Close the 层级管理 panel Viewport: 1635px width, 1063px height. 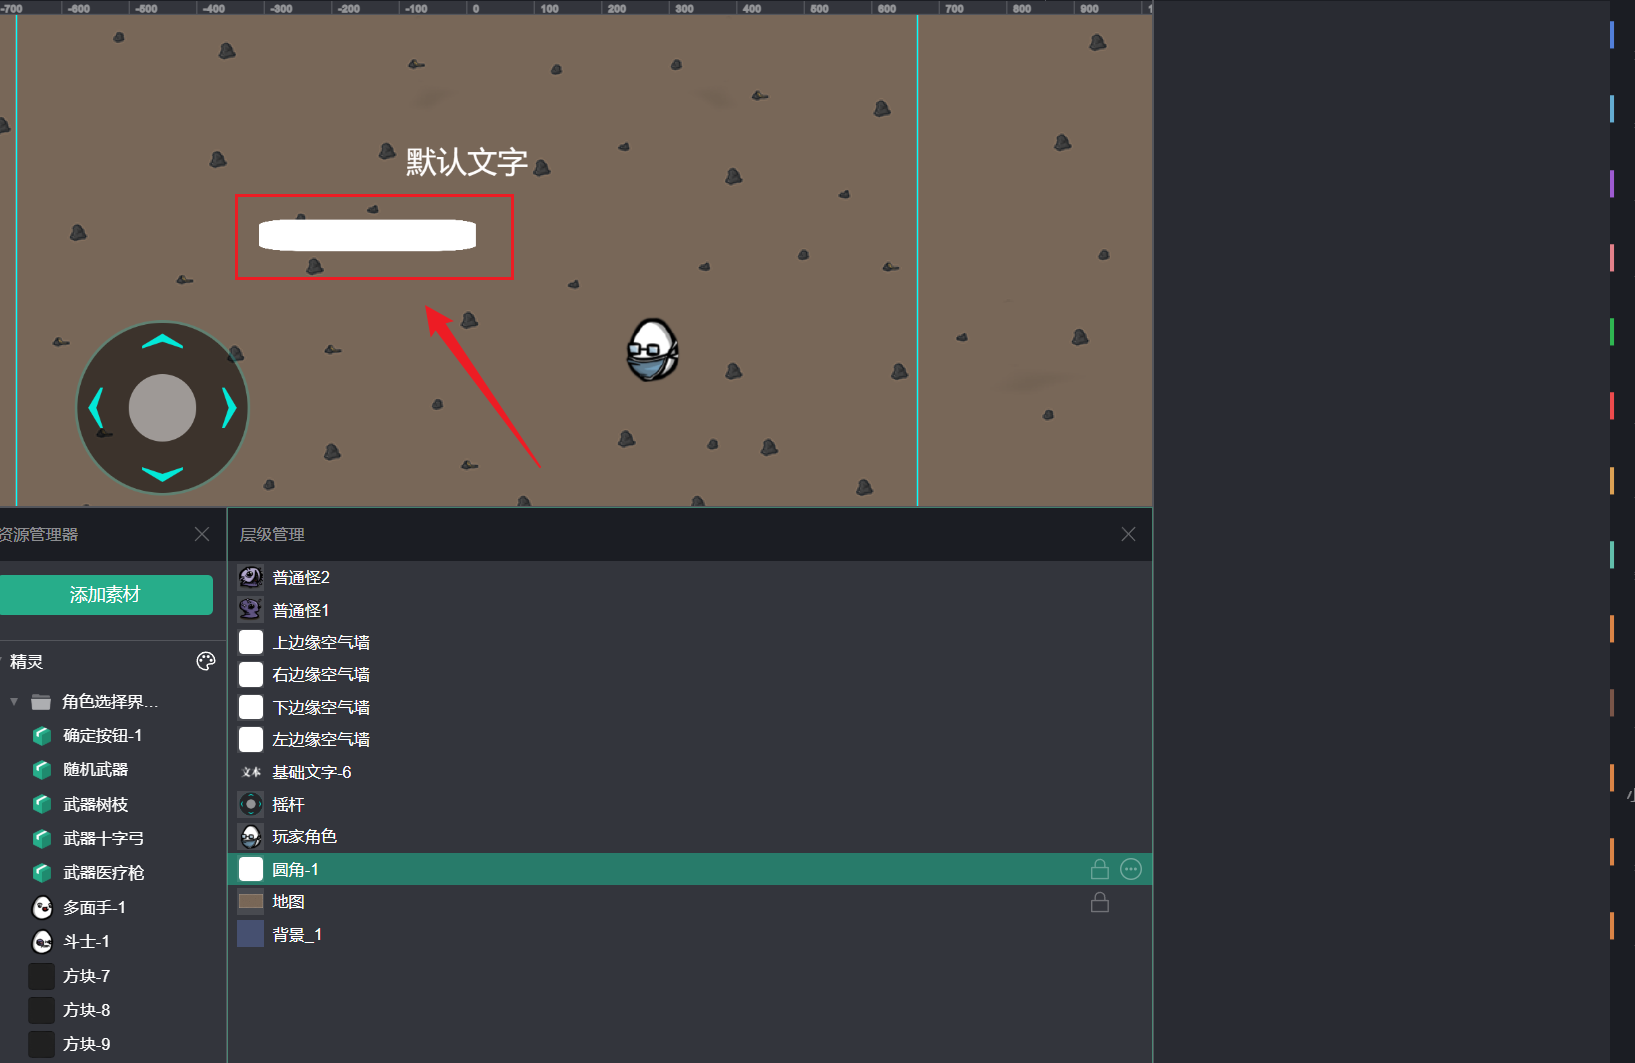click(x=1128, y=534)
